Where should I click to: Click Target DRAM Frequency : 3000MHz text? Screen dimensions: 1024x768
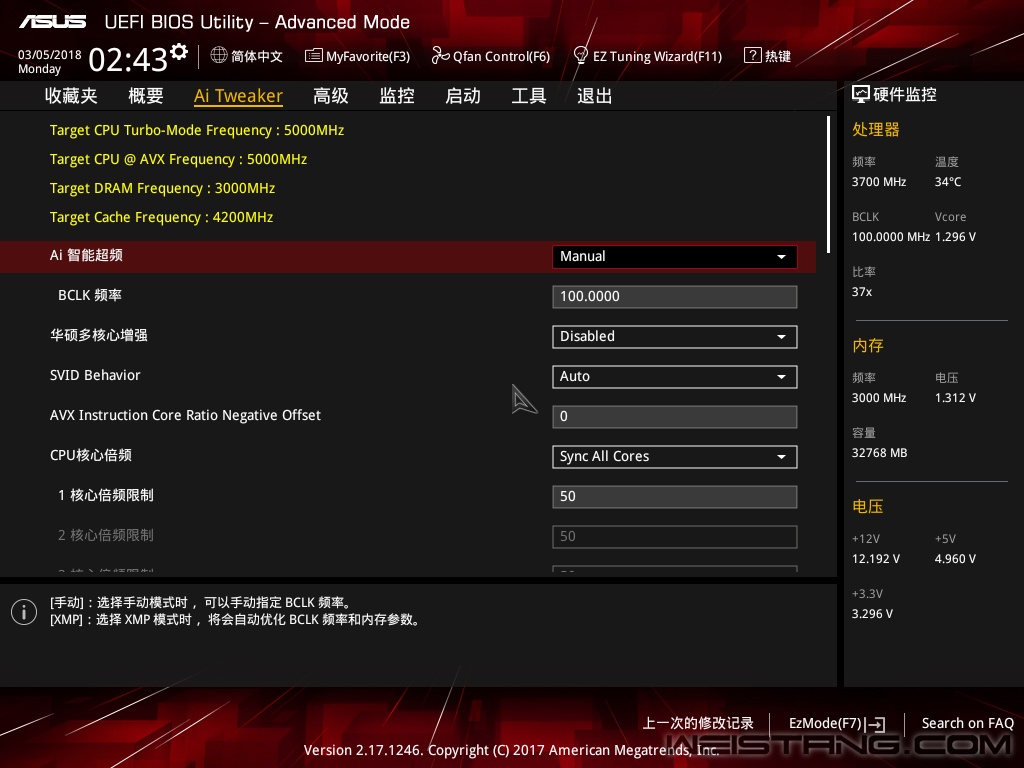point(163,188)
